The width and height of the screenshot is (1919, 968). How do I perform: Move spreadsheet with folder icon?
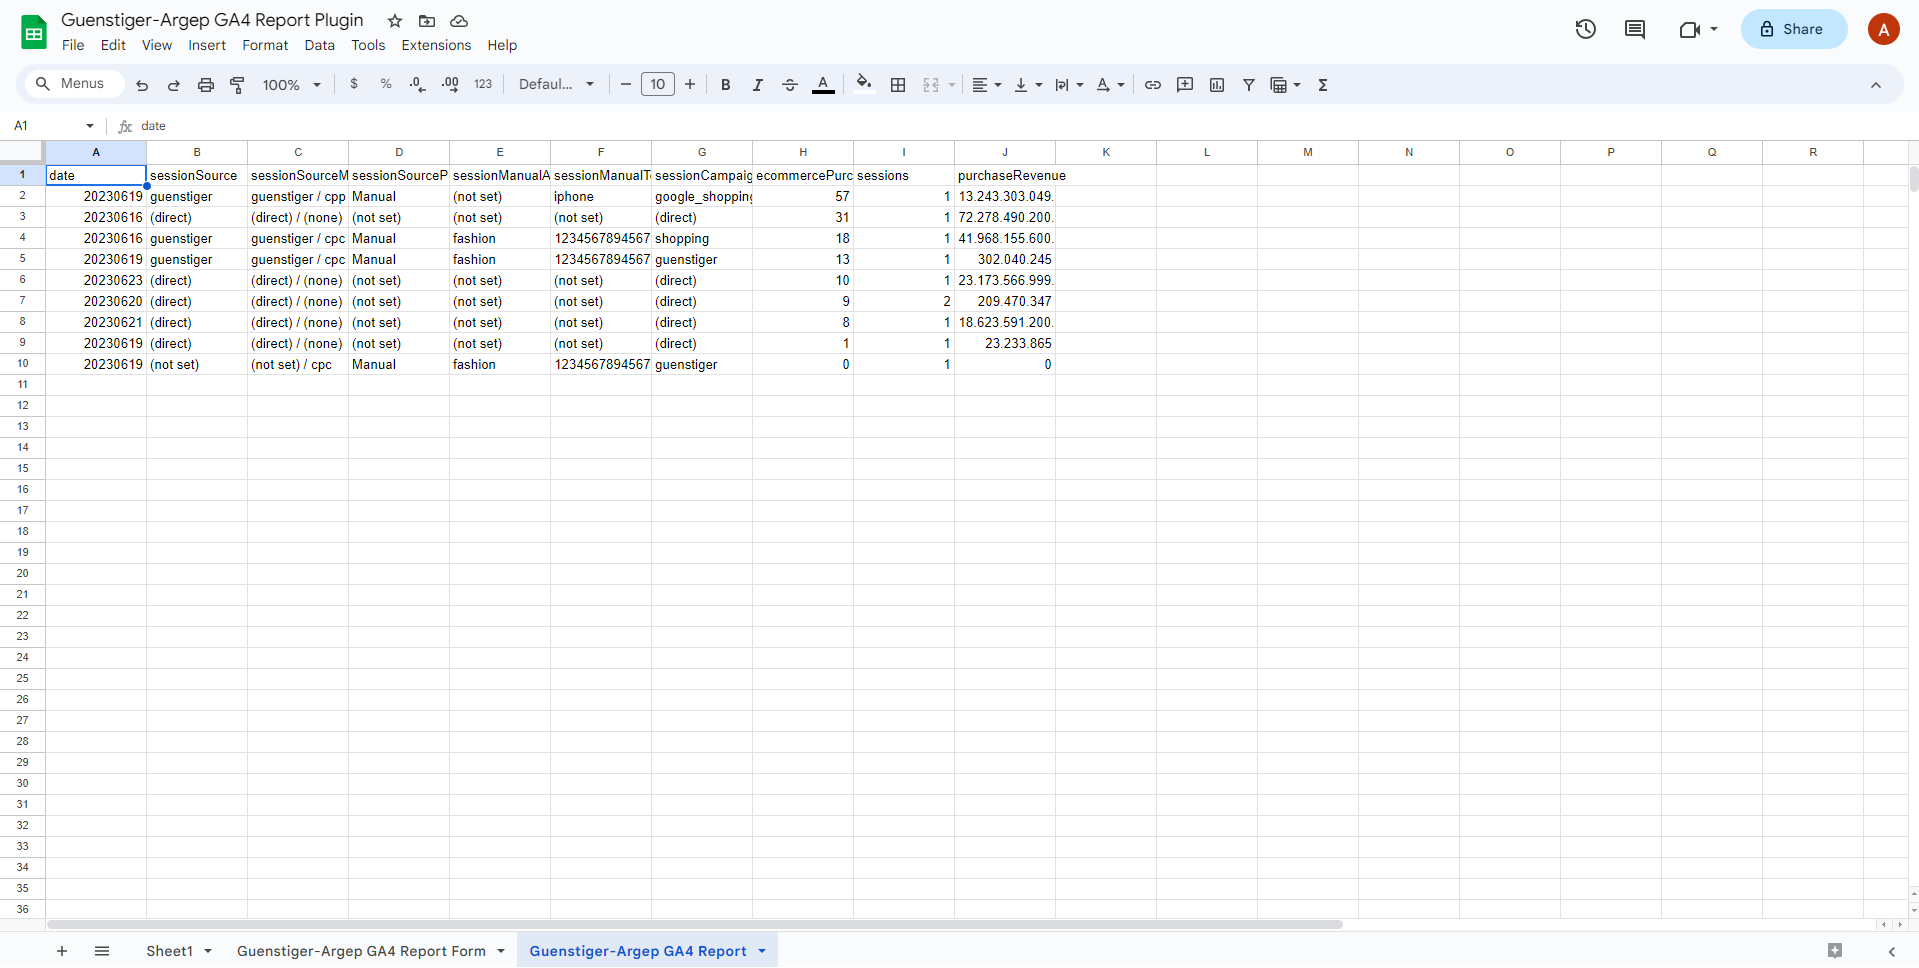click(x=427, y=21)
